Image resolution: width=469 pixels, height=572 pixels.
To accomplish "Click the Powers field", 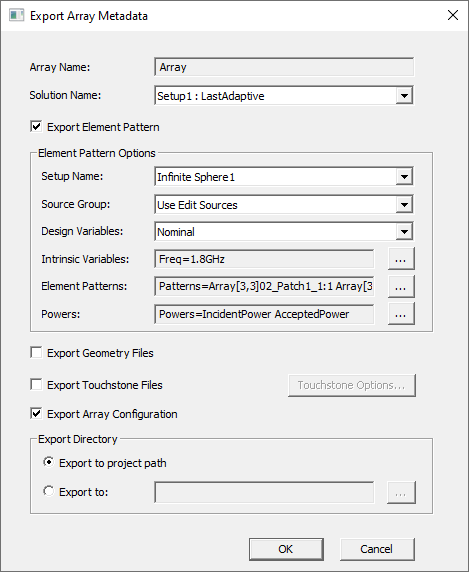I will tap(264, 314).
